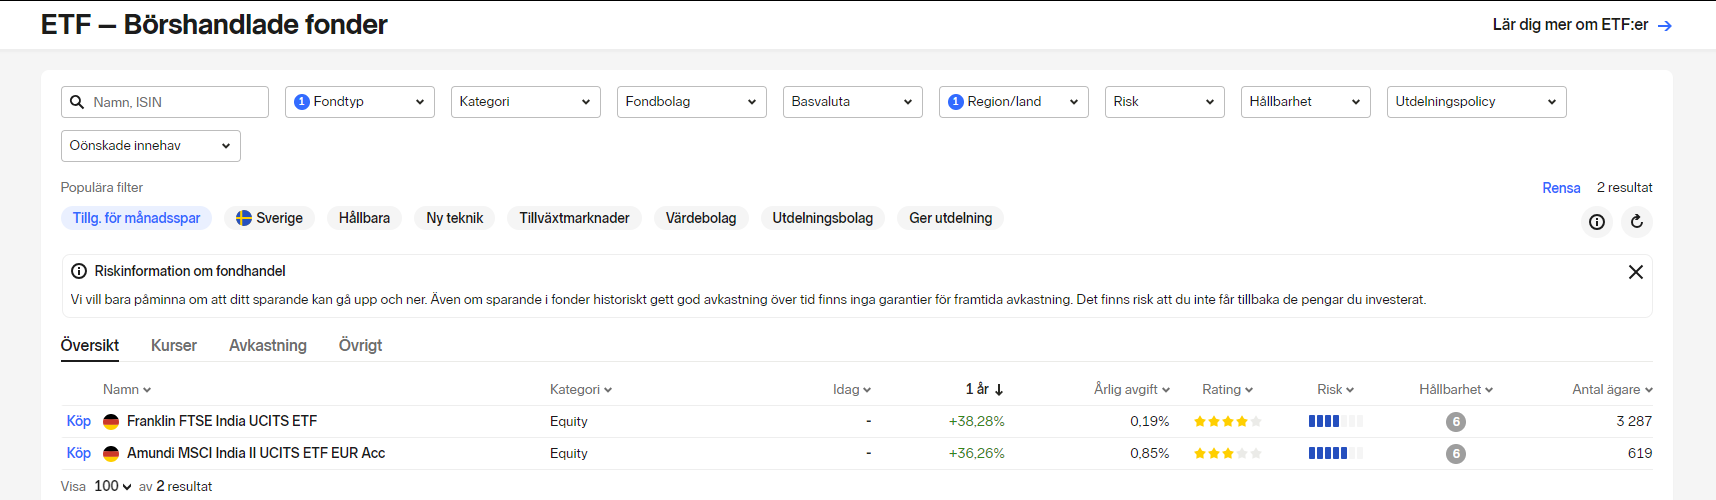
Task: Click the star rating of Franklin FTSE India
Action: tap(1227, 422)
